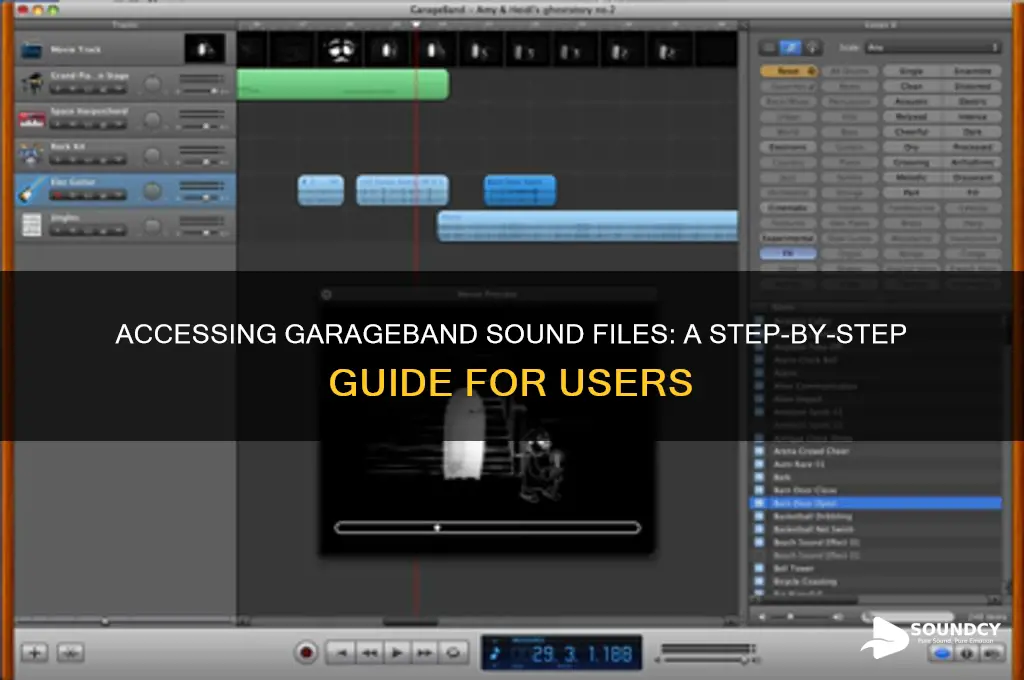1024x680 pixels.
Task: Toggle the Cheerful keyword button
Action: click(x=911, y=132)
